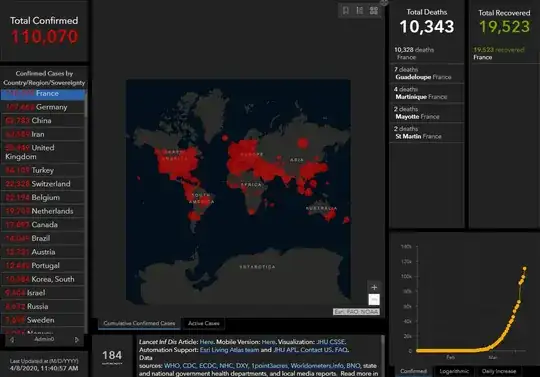Zoom out on the map with minus button

[x=374, y=300]
